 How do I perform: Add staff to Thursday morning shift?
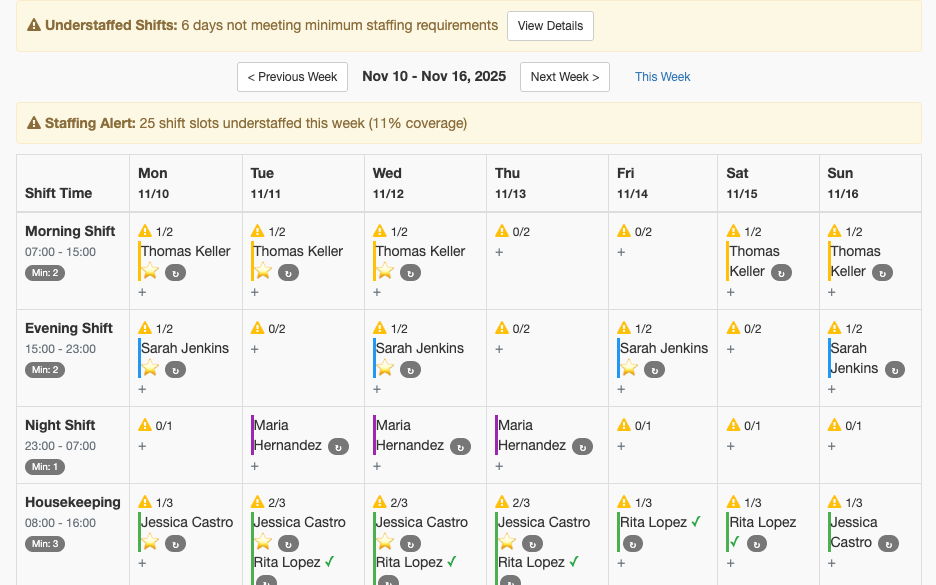(499, 252)
